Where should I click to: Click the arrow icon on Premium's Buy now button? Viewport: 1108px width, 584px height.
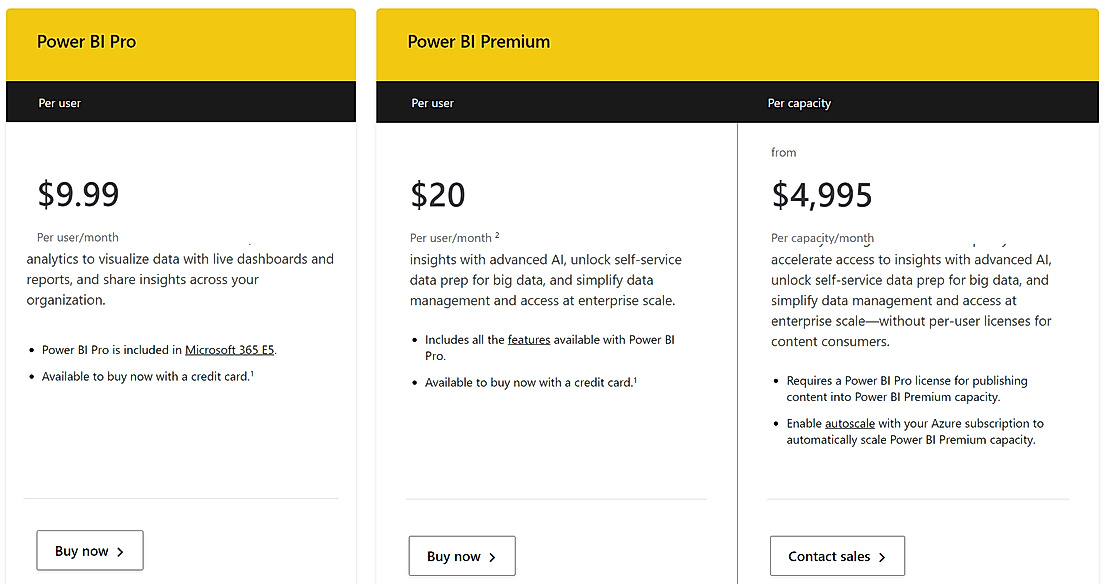[x=493, y=556]
